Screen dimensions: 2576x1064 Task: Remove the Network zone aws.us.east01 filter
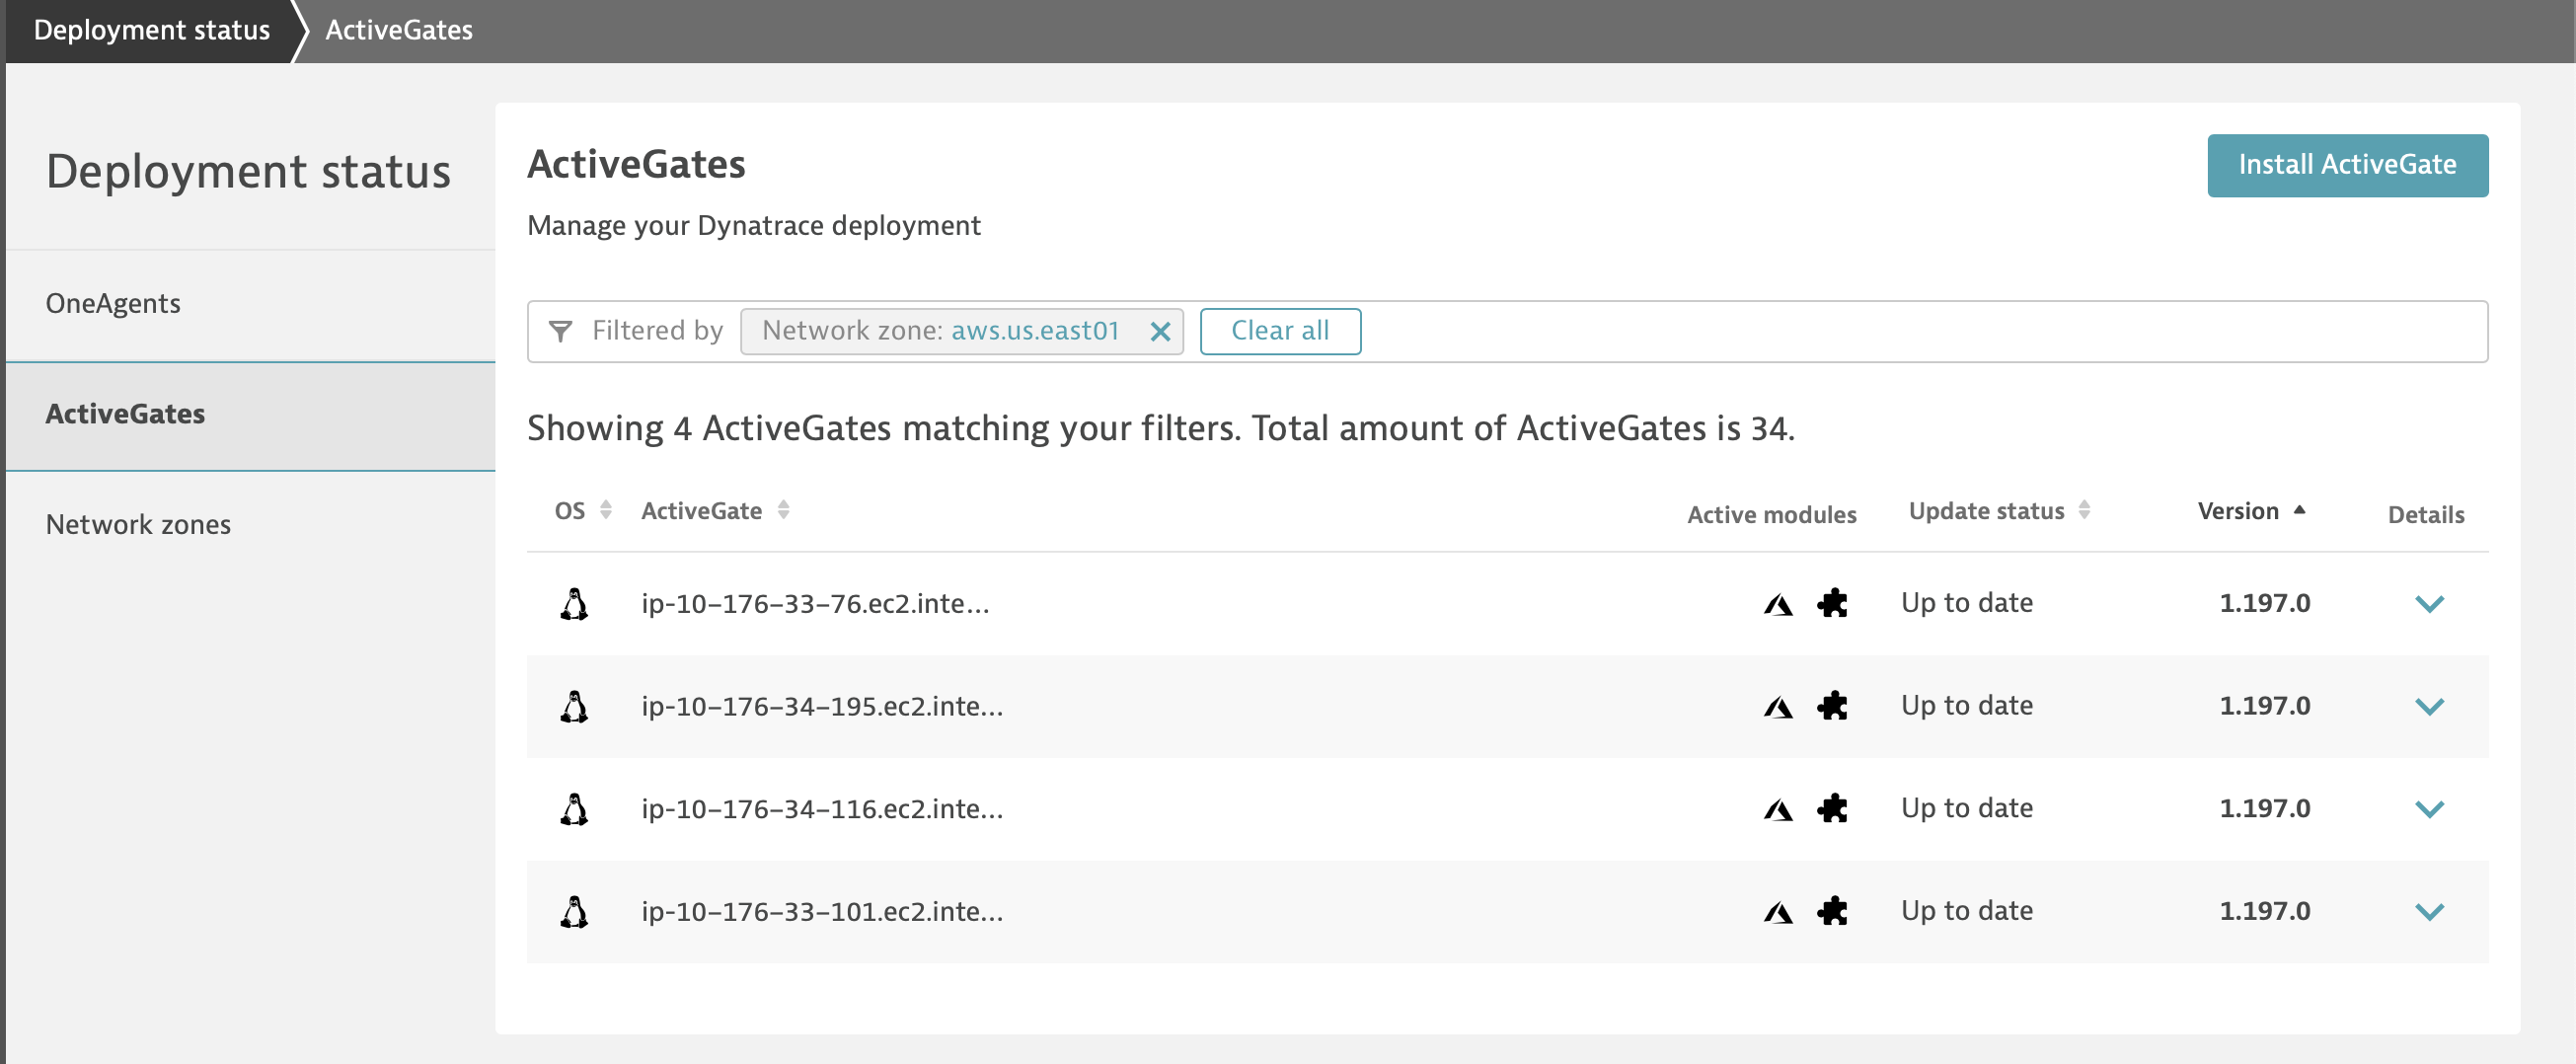tap(1160, 332)
